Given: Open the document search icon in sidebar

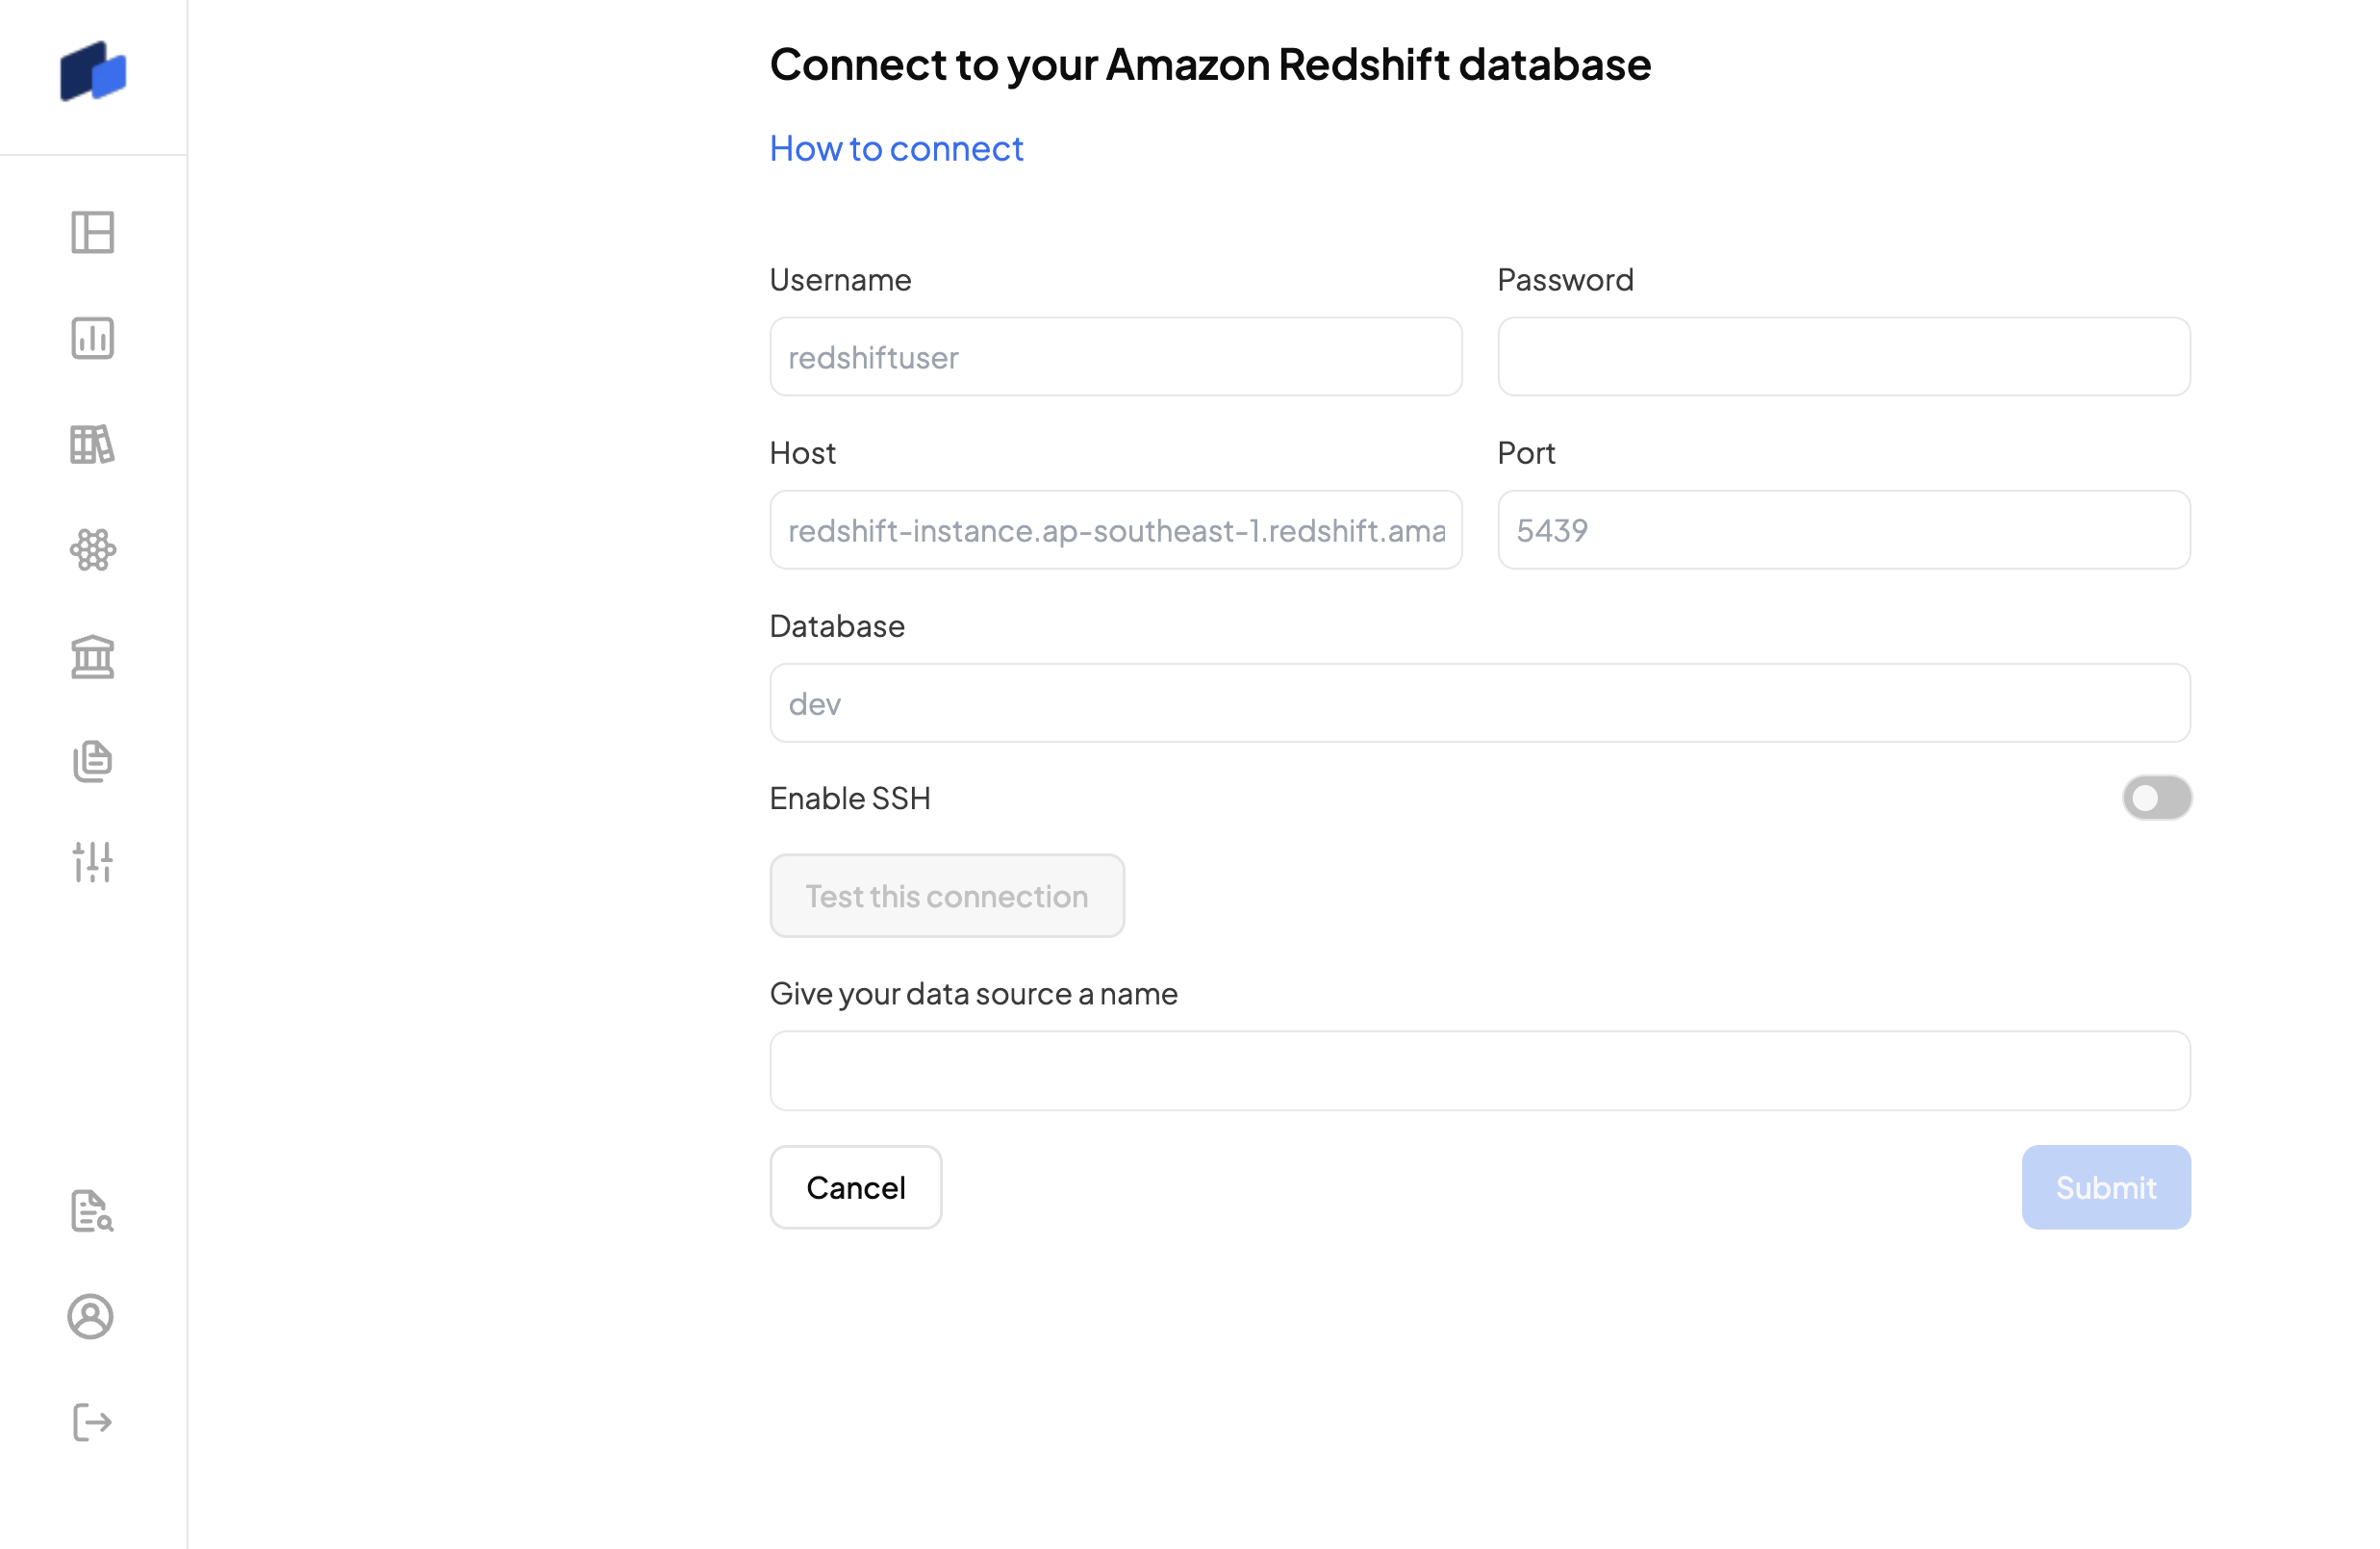Looking at the screenshot, I should coord(93,1211).
